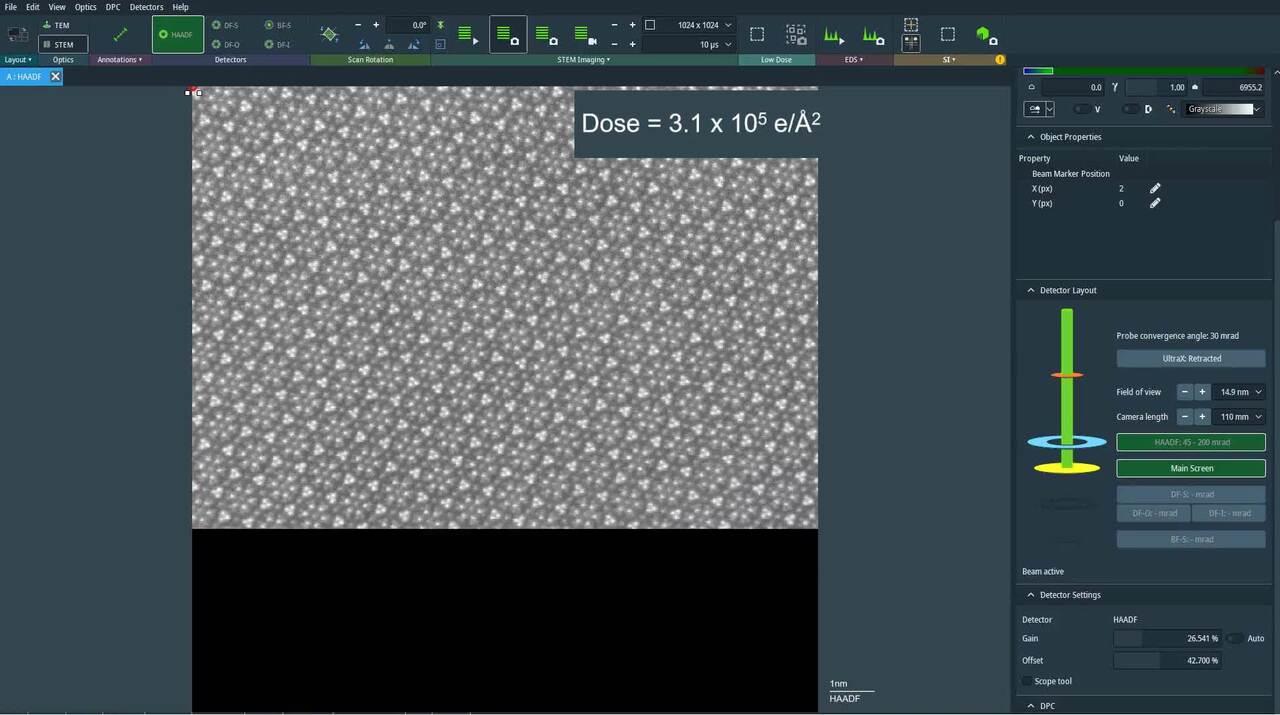Adjust the Gain slider at 26.541 %
The height and width of the screenshot is (715, 1280).
[x=1167, y=638]
